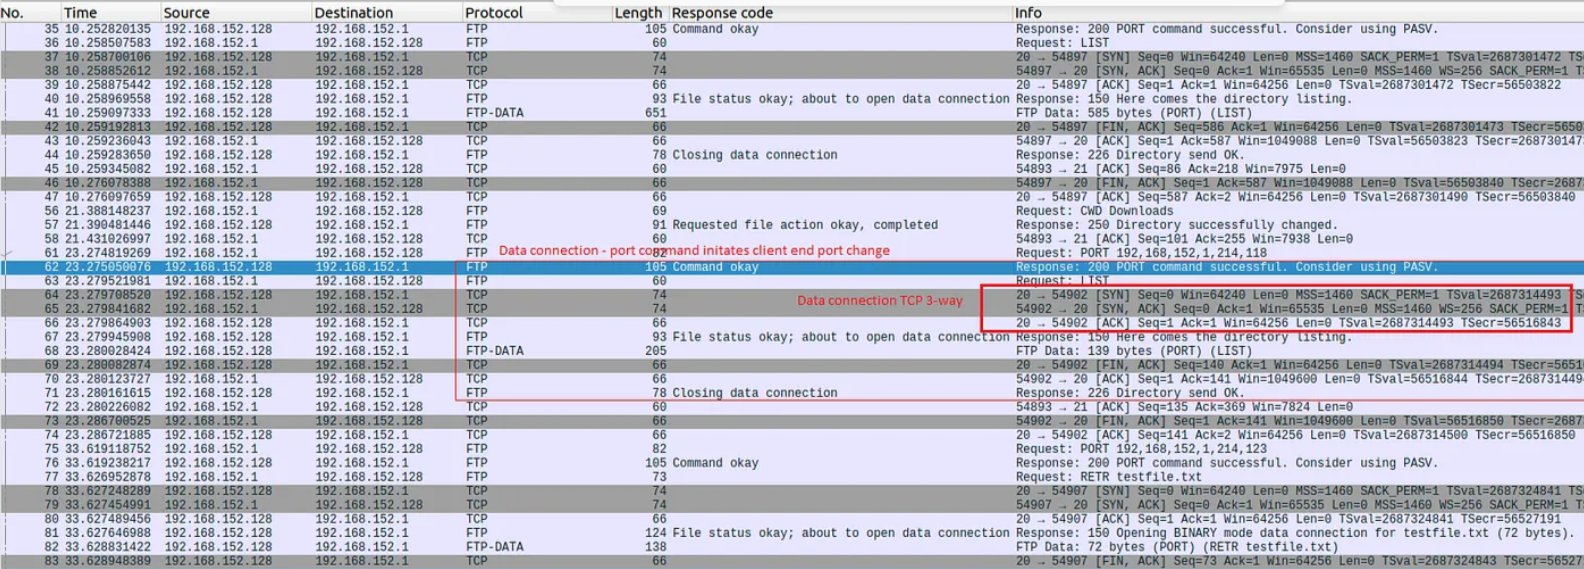This screenshot has height=569, width=1584.
Task: Select packet 79 at time 33.627454991
Action: point(792,505)
